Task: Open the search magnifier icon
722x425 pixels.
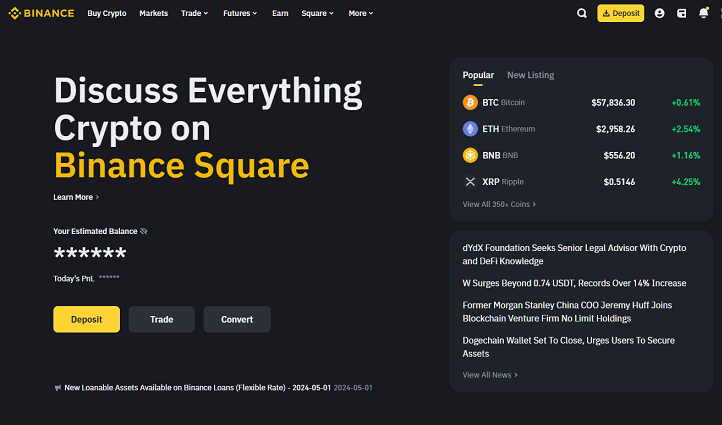Action: (582, 13)
